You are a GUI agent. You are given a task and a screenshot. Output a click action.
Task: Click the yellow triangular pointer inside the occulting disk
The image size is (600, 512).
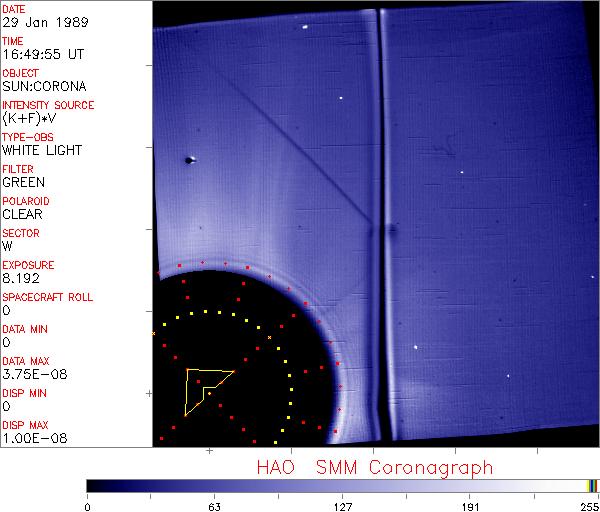(205, 390)
